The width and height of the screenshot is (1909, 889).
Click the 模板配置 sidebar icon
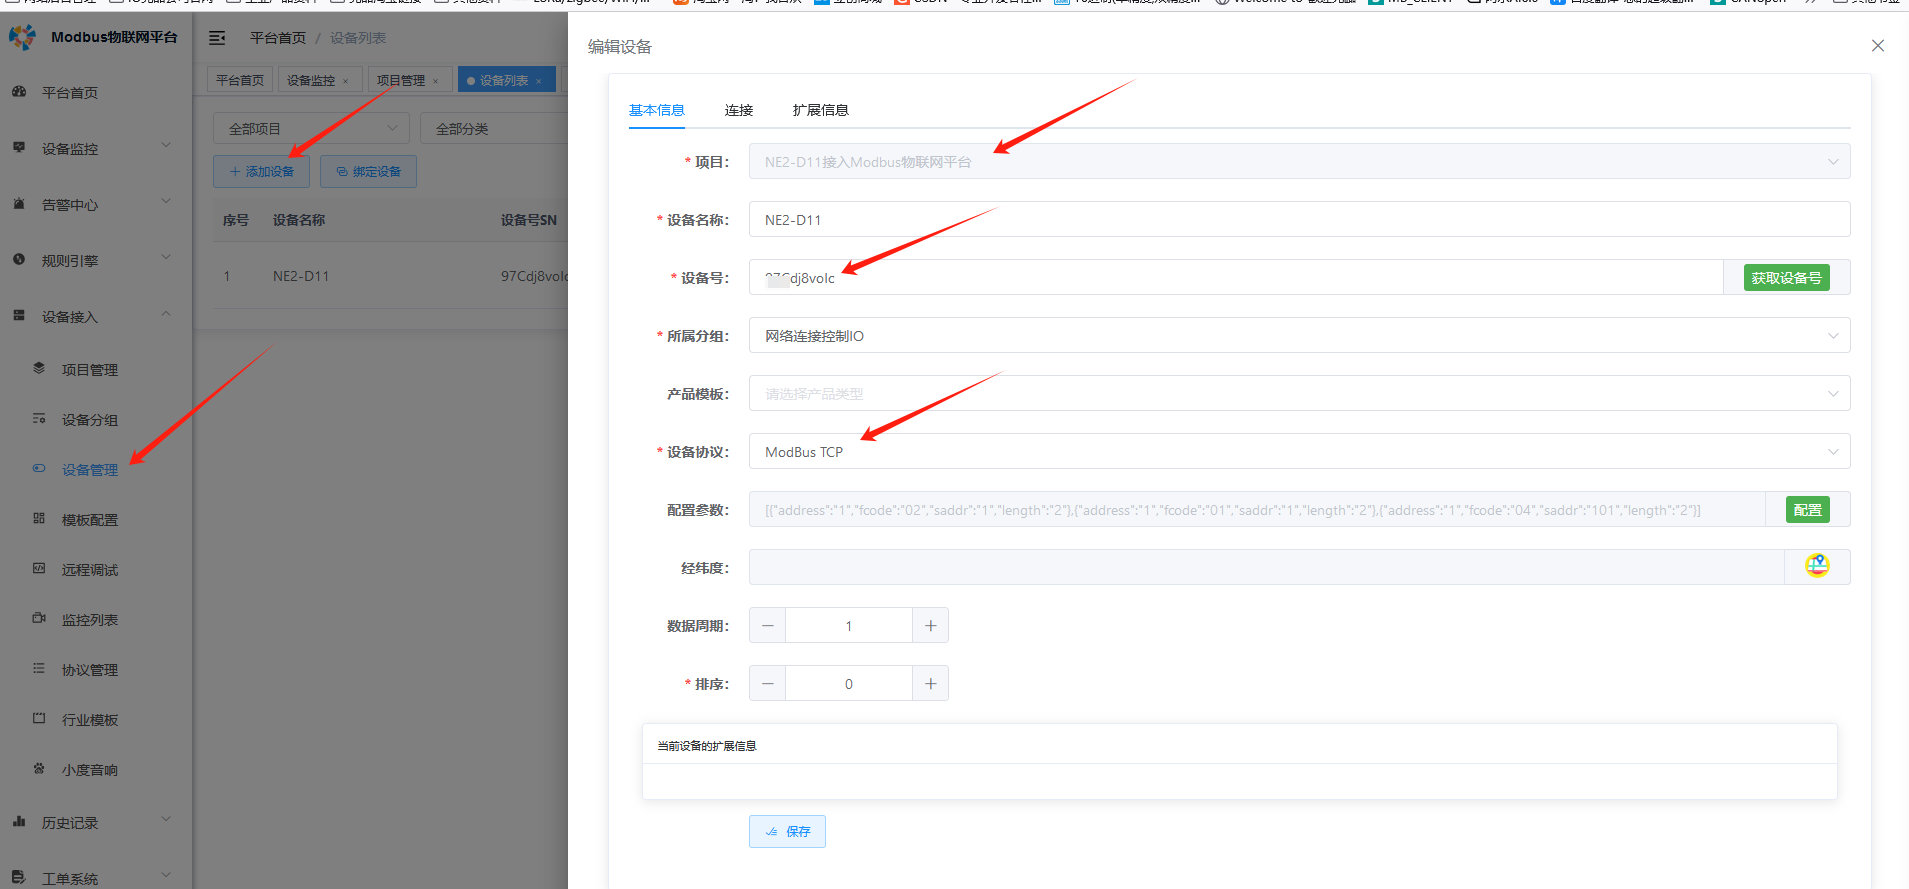click(x=39, y=519)
